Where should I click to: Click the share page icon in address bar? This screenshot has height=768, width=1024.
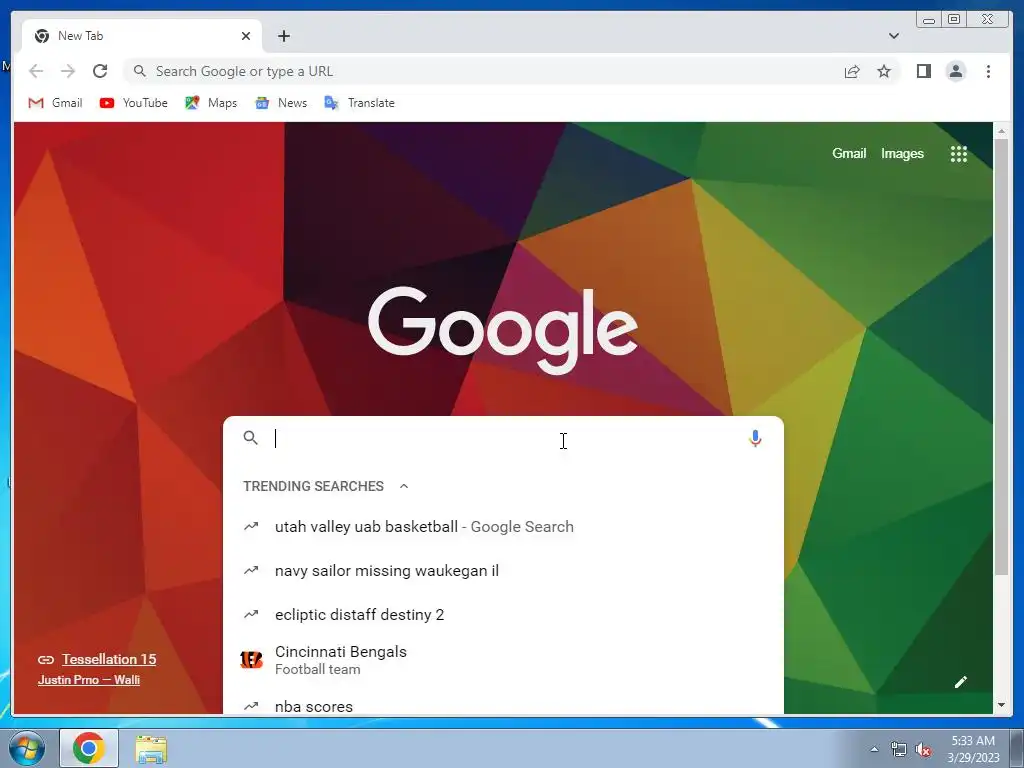point(852,71)
